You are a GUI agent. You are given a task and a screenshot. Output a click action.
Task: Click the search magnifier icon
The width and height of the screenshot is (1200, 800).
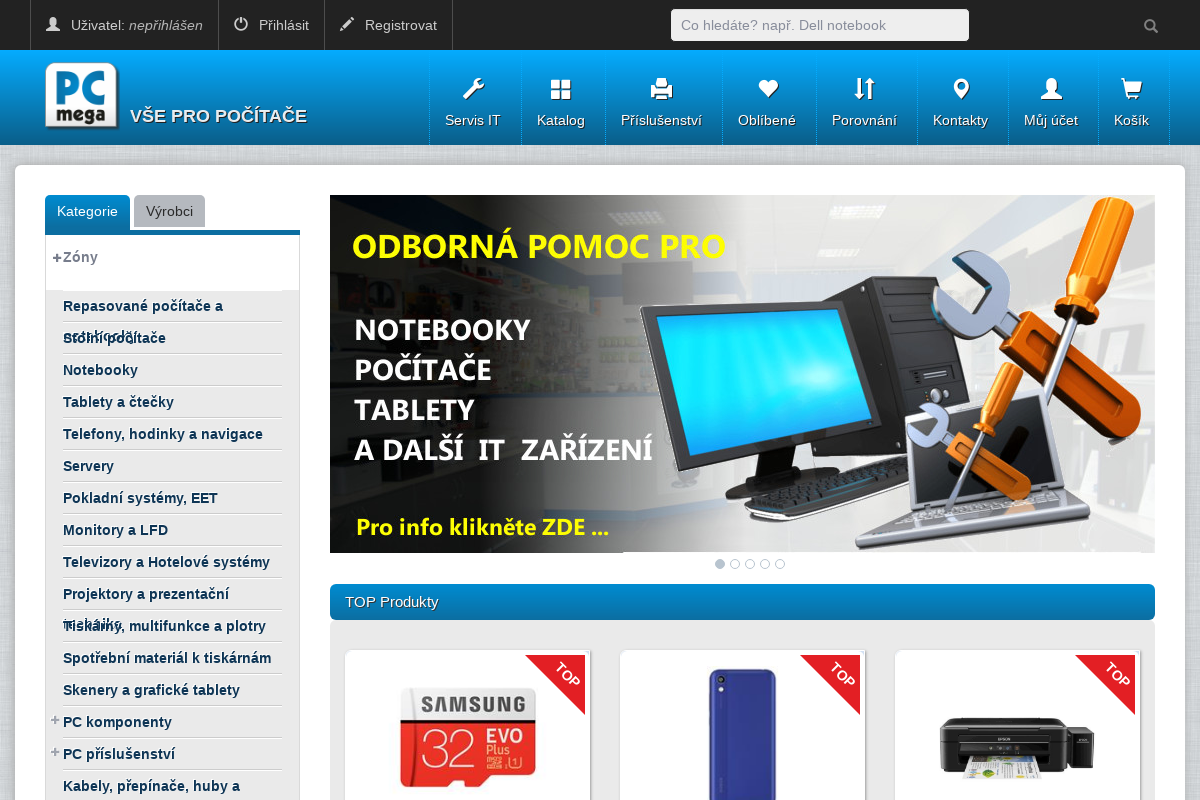[x=1150, y=25]
